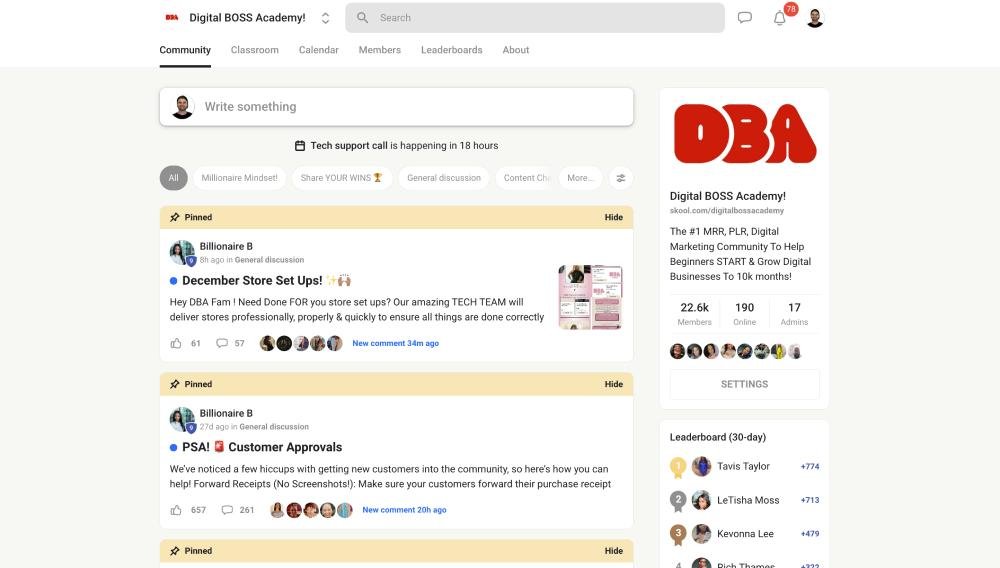Click the DBA logo beside the group name
Viewport: 1000px width, 568px height.
[172, 18]
